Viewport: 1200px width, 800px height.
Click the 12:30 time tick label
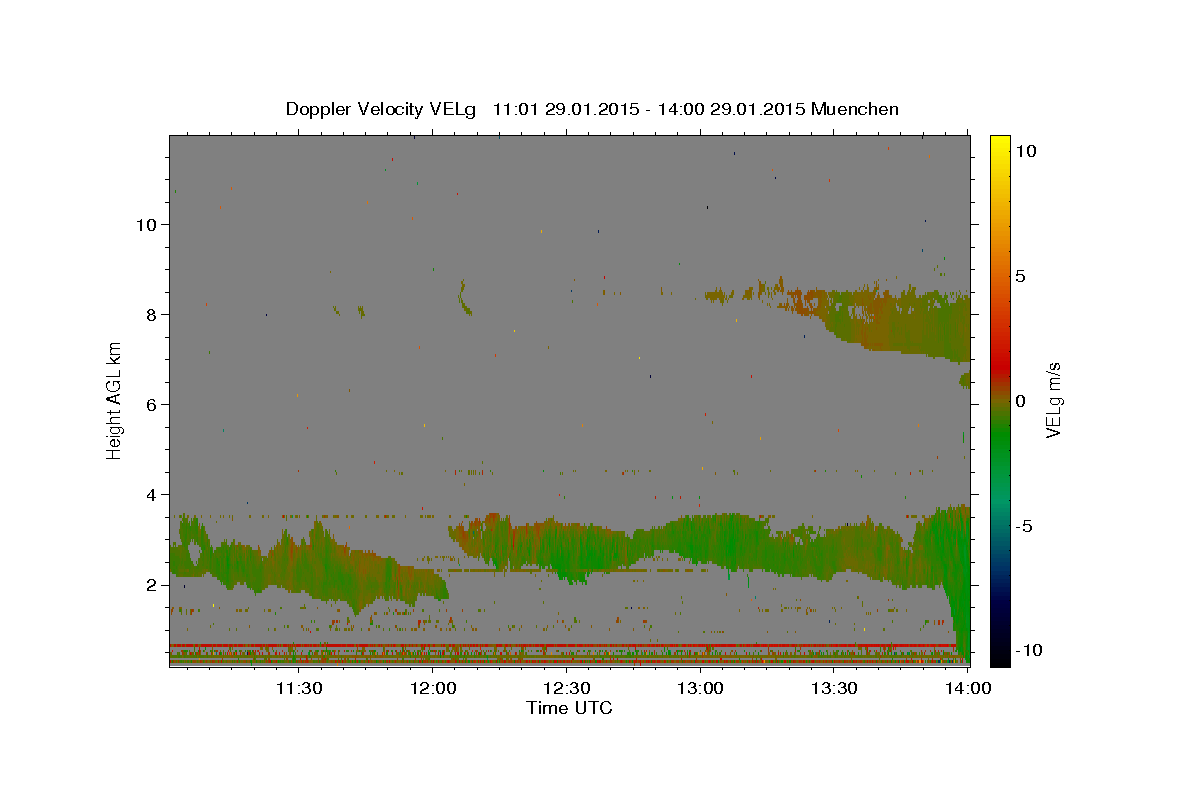tap(567, 688)
